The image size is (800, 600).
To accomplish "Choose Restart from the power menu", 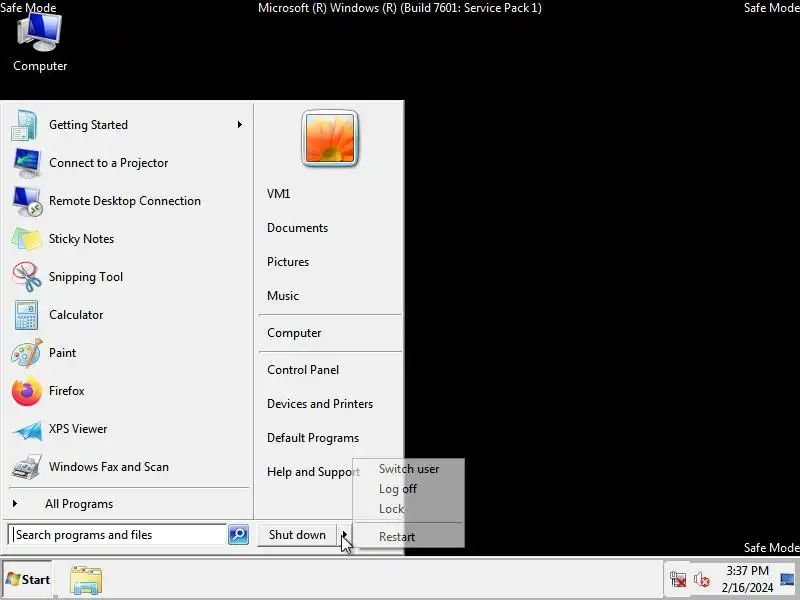I will click(409, 537).
